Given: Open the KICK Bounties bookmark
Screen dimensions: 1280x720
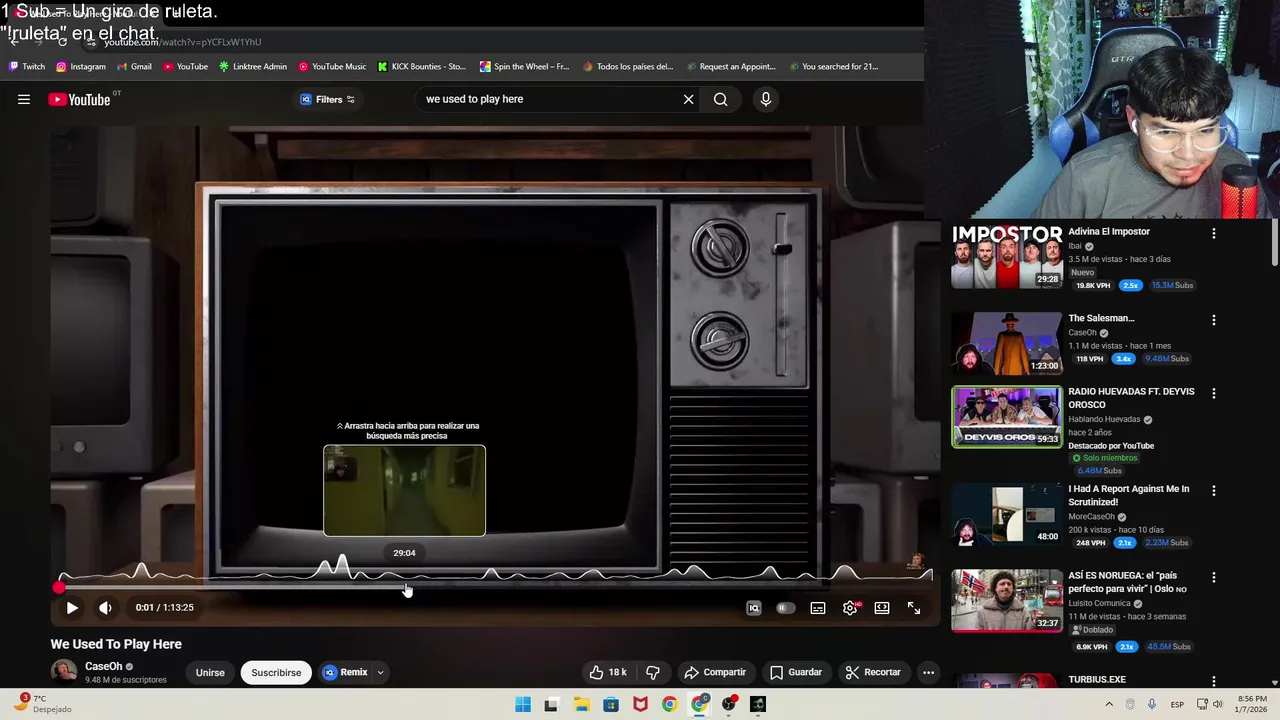Looking at the screenshot, I should click(421, 67).
